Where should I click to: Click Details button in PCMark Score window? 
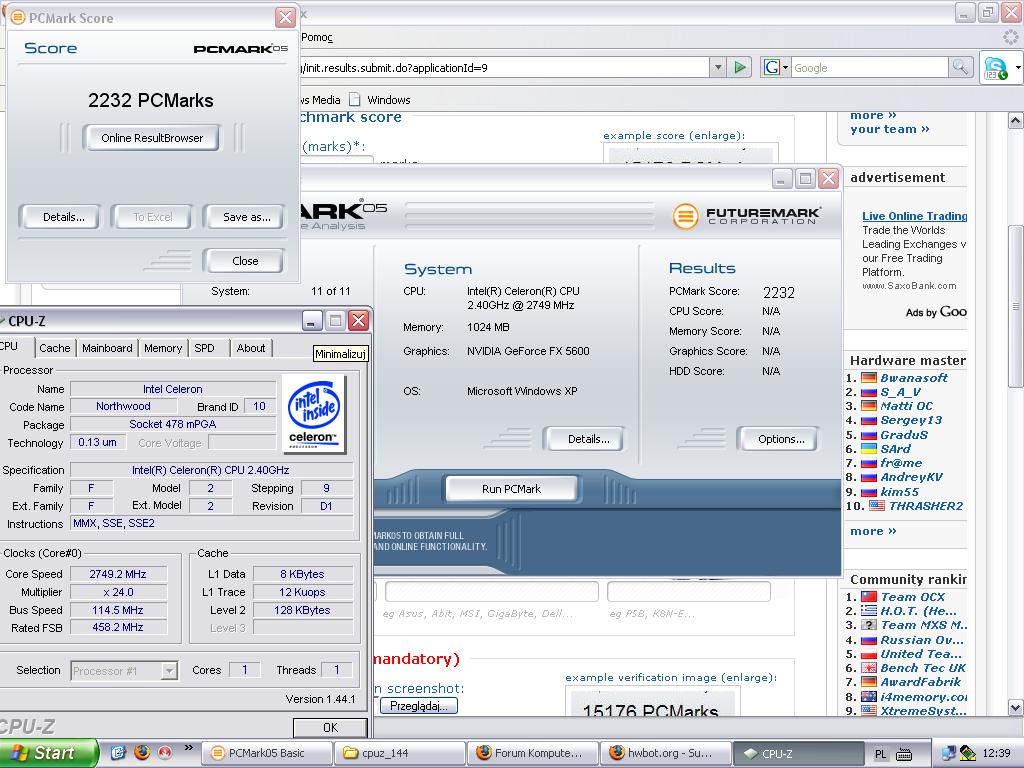tap(61, 217)
